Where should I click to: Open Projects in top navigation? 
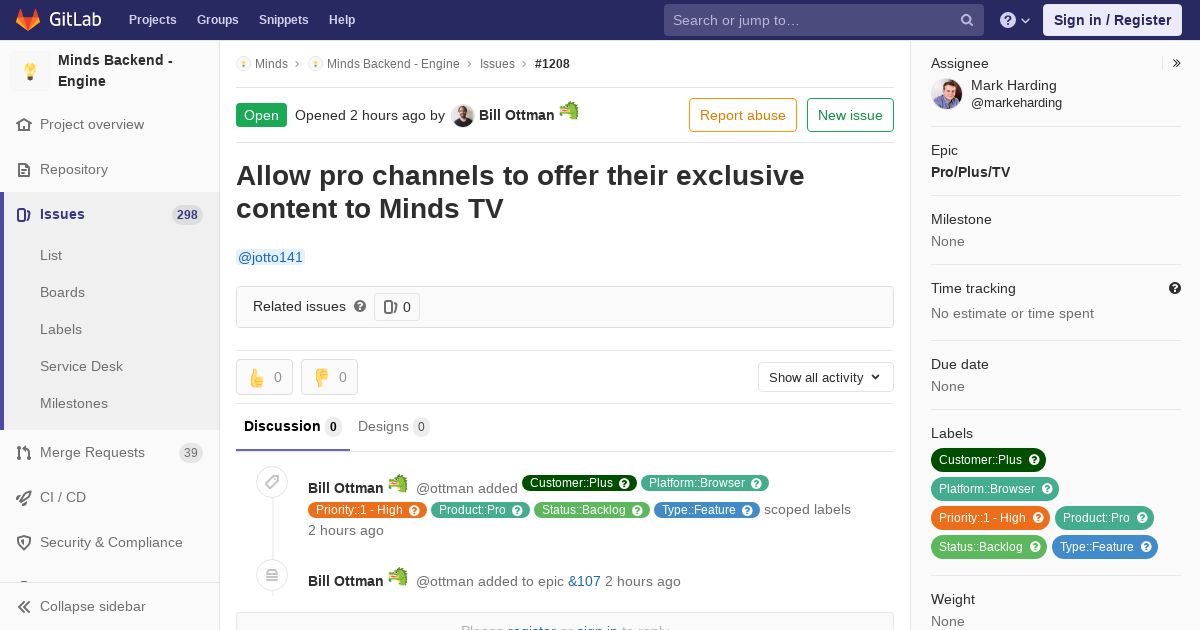click(152, 20)
